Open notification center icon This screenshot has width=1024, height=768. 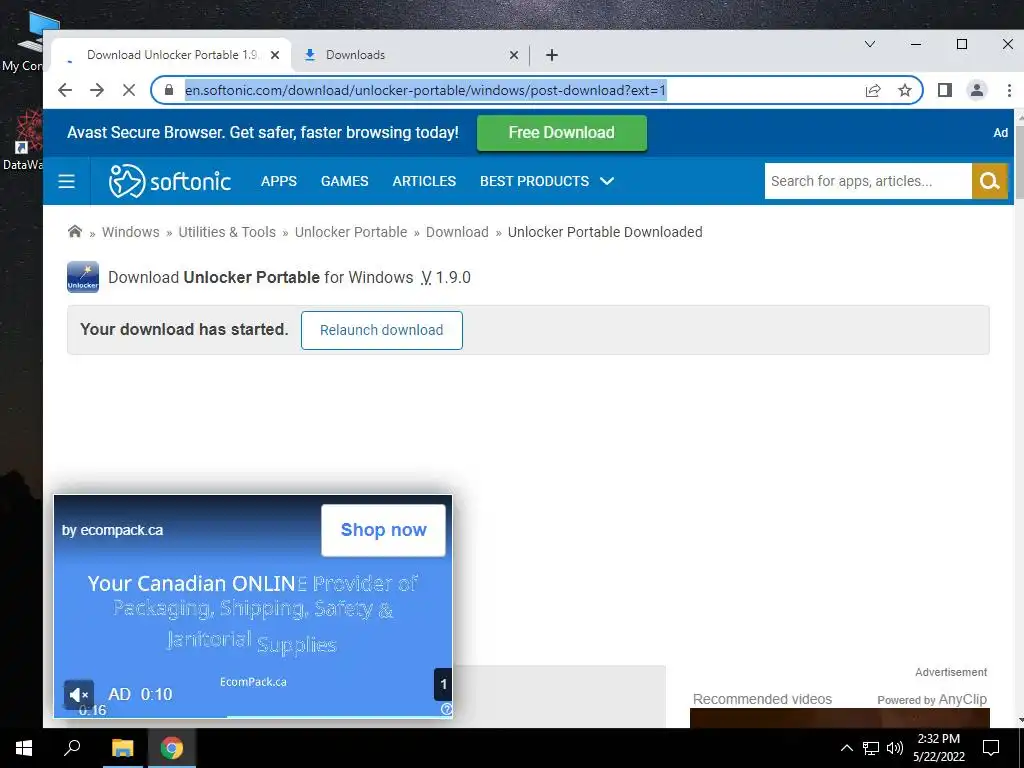[x=991, y=748]
